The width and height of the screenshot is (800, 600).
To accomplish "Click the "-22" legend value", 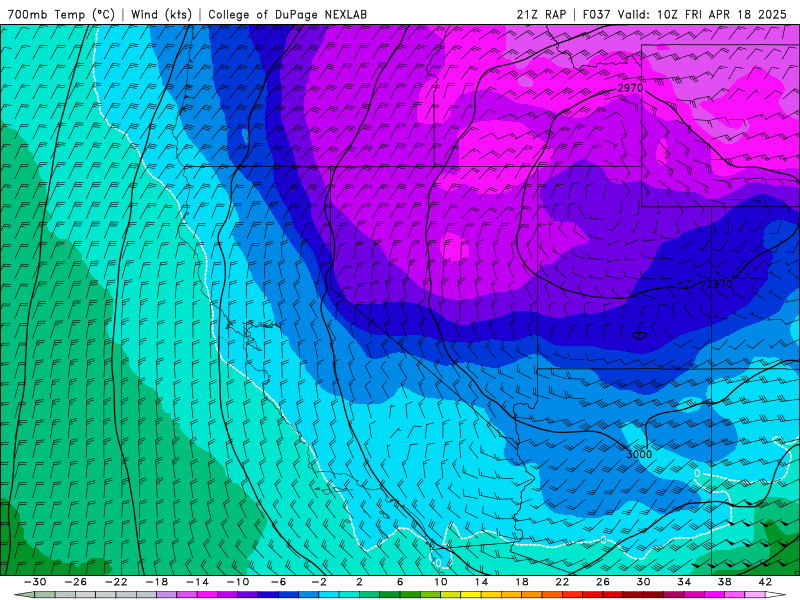I will pyautogui.click(x=116, y=582).
